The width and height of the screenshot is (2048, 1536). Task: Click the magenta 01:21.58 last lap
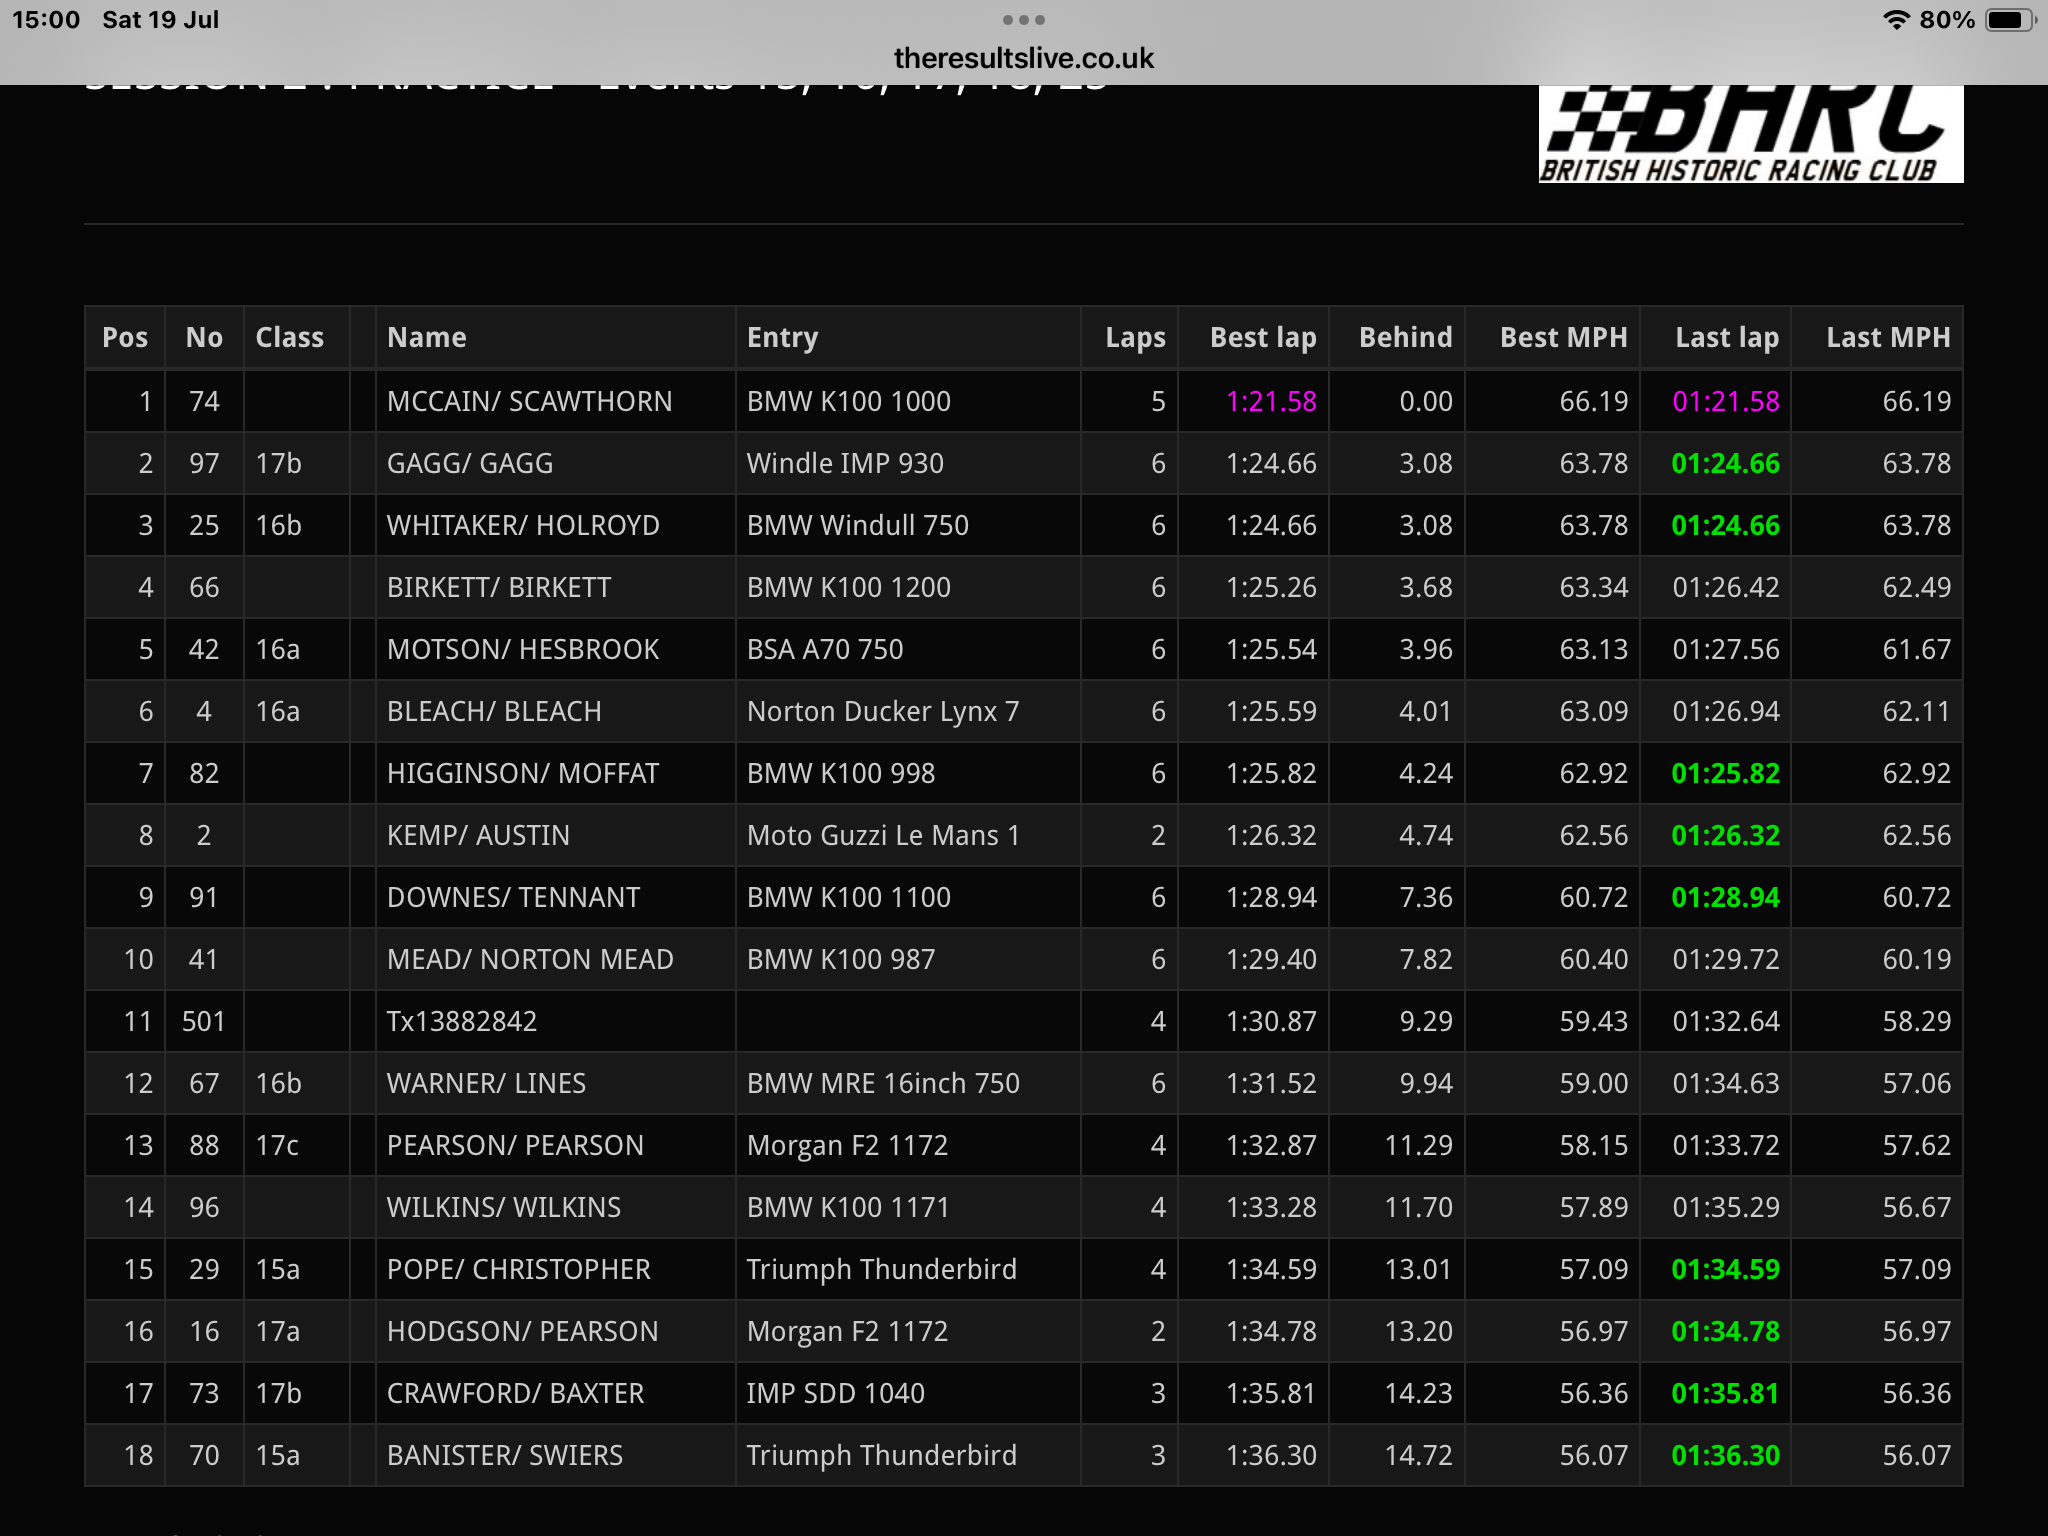1726,402
